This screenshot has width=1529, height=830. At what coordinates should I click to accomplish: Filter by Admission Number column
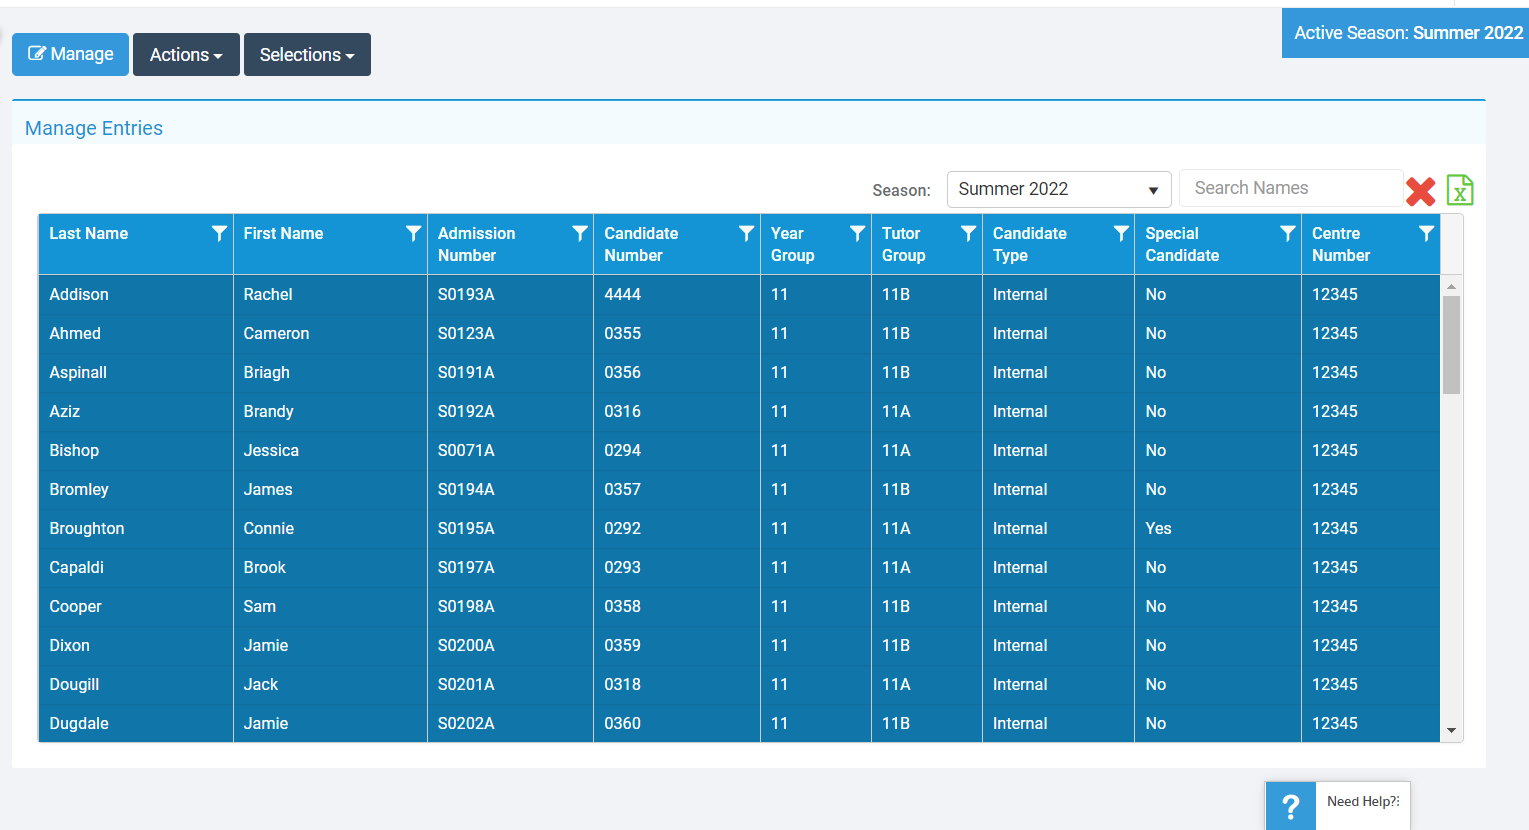point(579,233)
